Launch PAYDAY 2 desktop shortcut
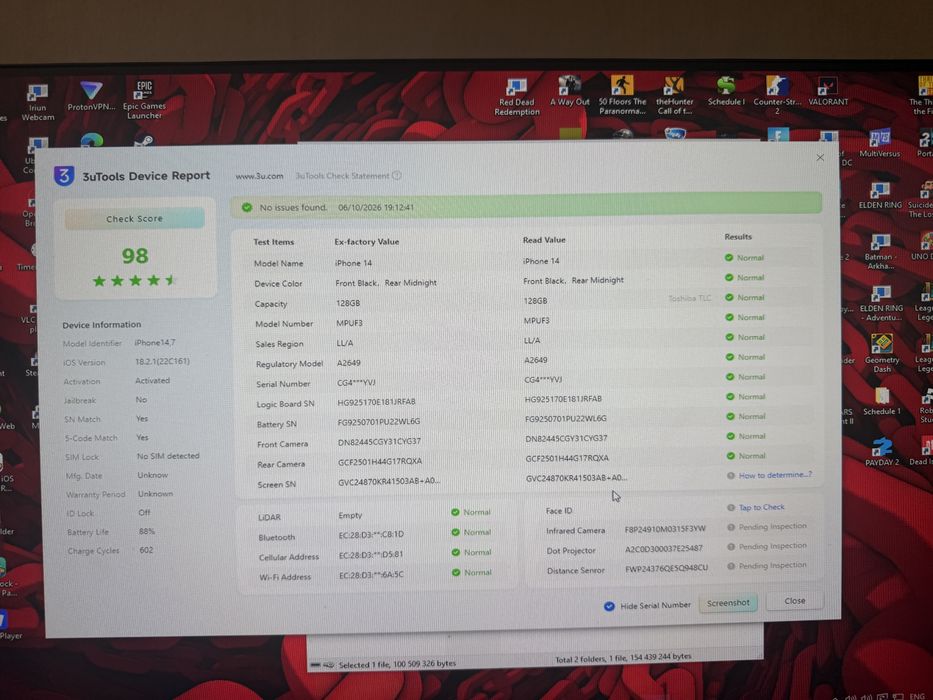 (x=882, y=452)
